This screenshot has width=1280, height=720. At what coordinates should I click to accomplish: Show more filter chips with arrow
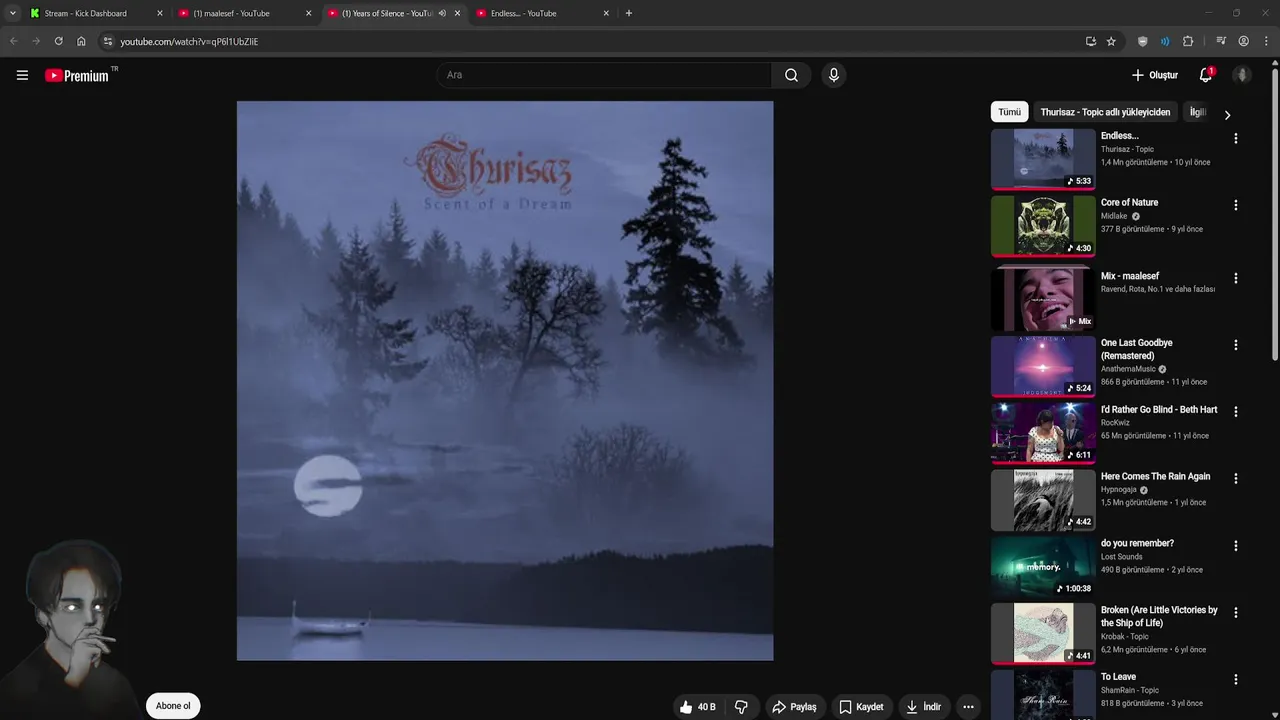pyautogui.click(x=1227, y=115)
